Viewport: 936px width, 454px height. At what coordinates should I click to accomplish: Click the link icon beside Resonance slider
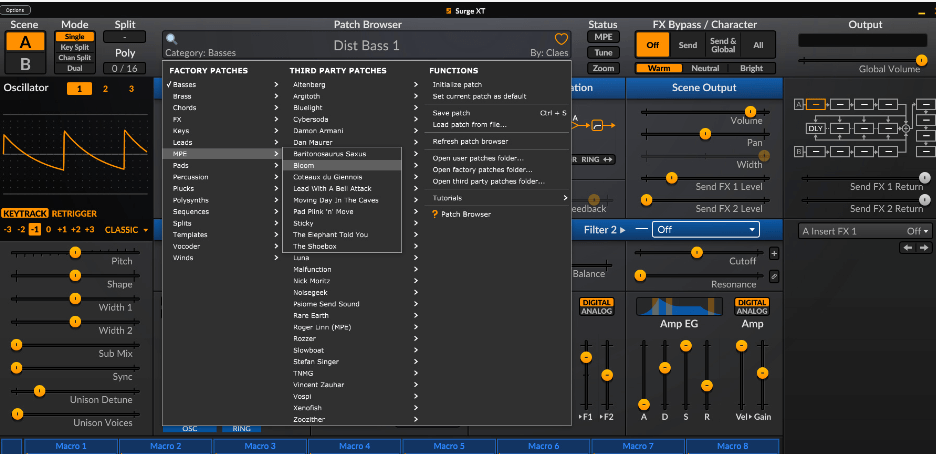(773, 276)
